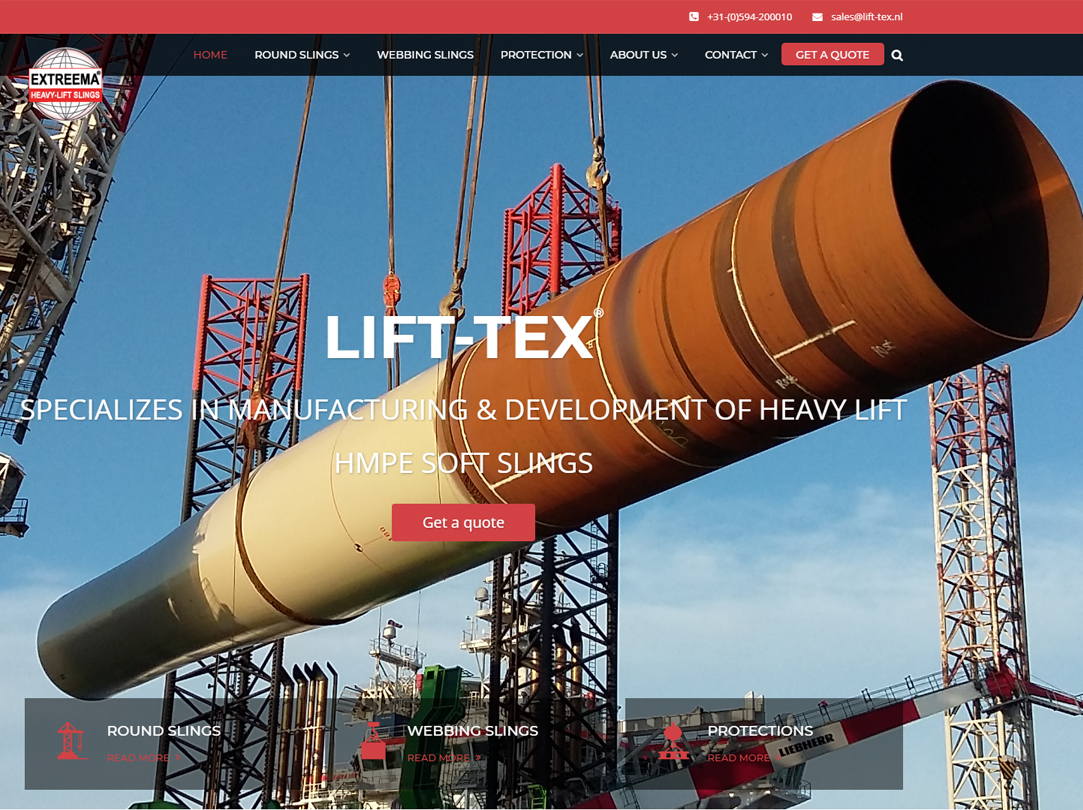Expand the Protection menu chevron
This screenshot has width=1083, height=810.
(580, 55)
